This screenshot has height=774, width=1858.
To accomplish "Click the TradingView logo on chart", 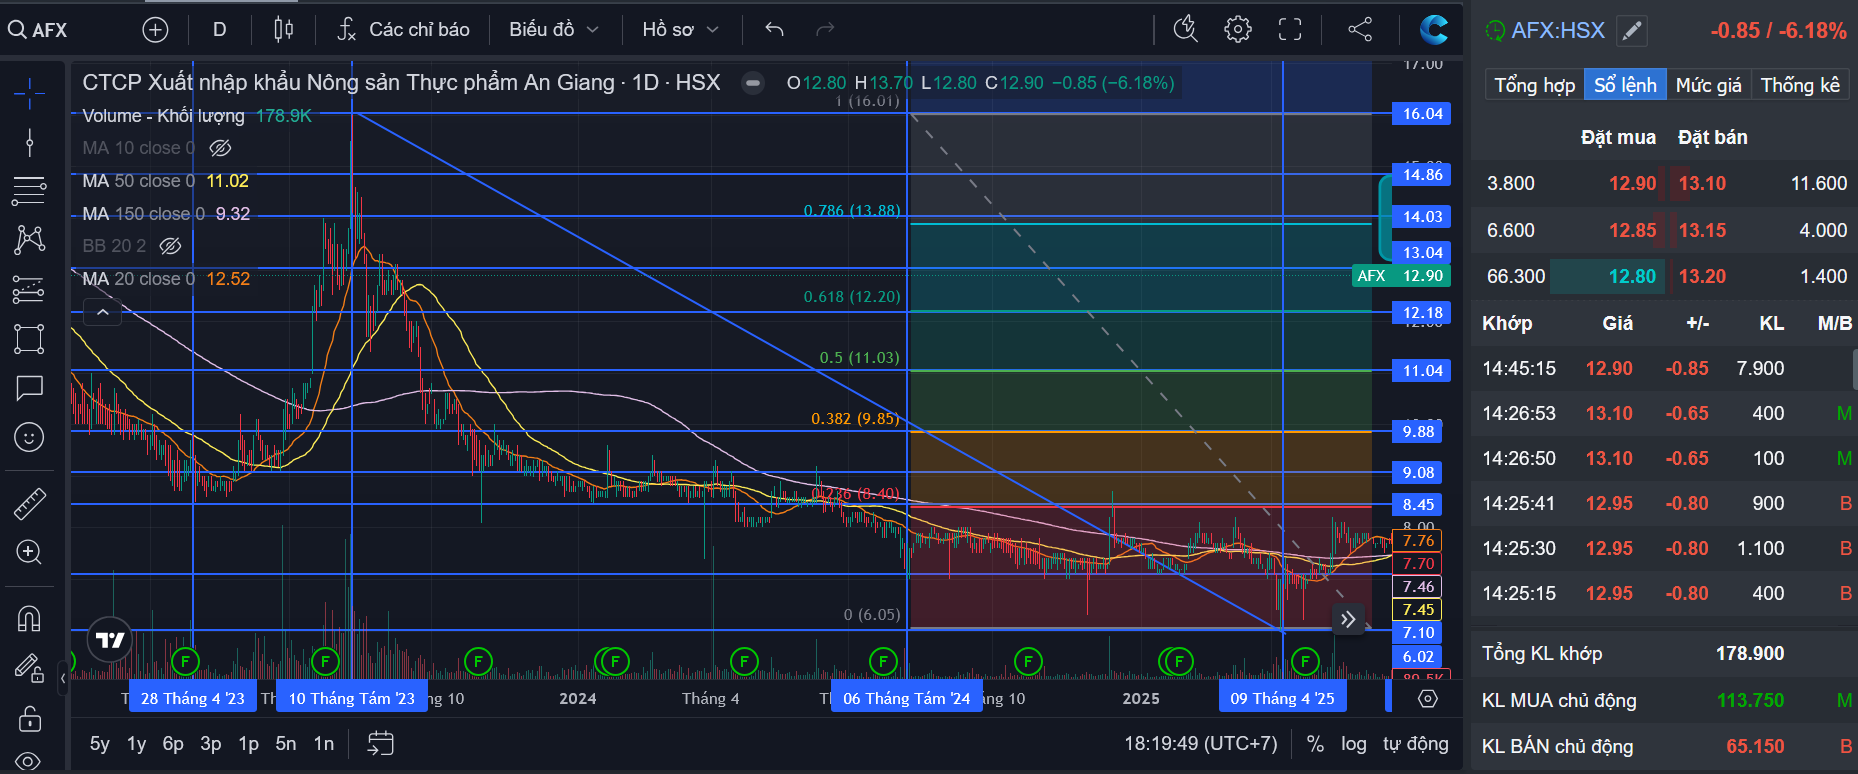I will pyautogui.click(x=110, y=640).
